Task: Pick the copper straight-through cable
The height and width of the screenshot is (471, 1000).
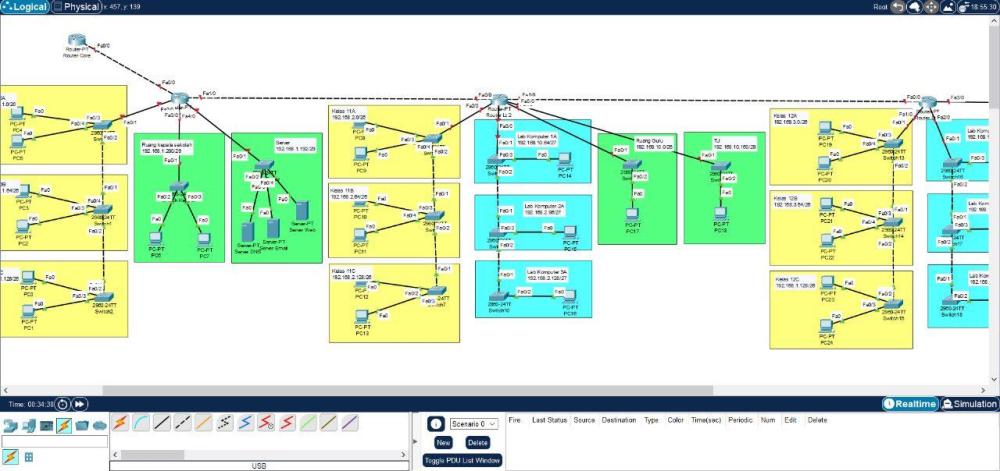Action: [162, 424]
